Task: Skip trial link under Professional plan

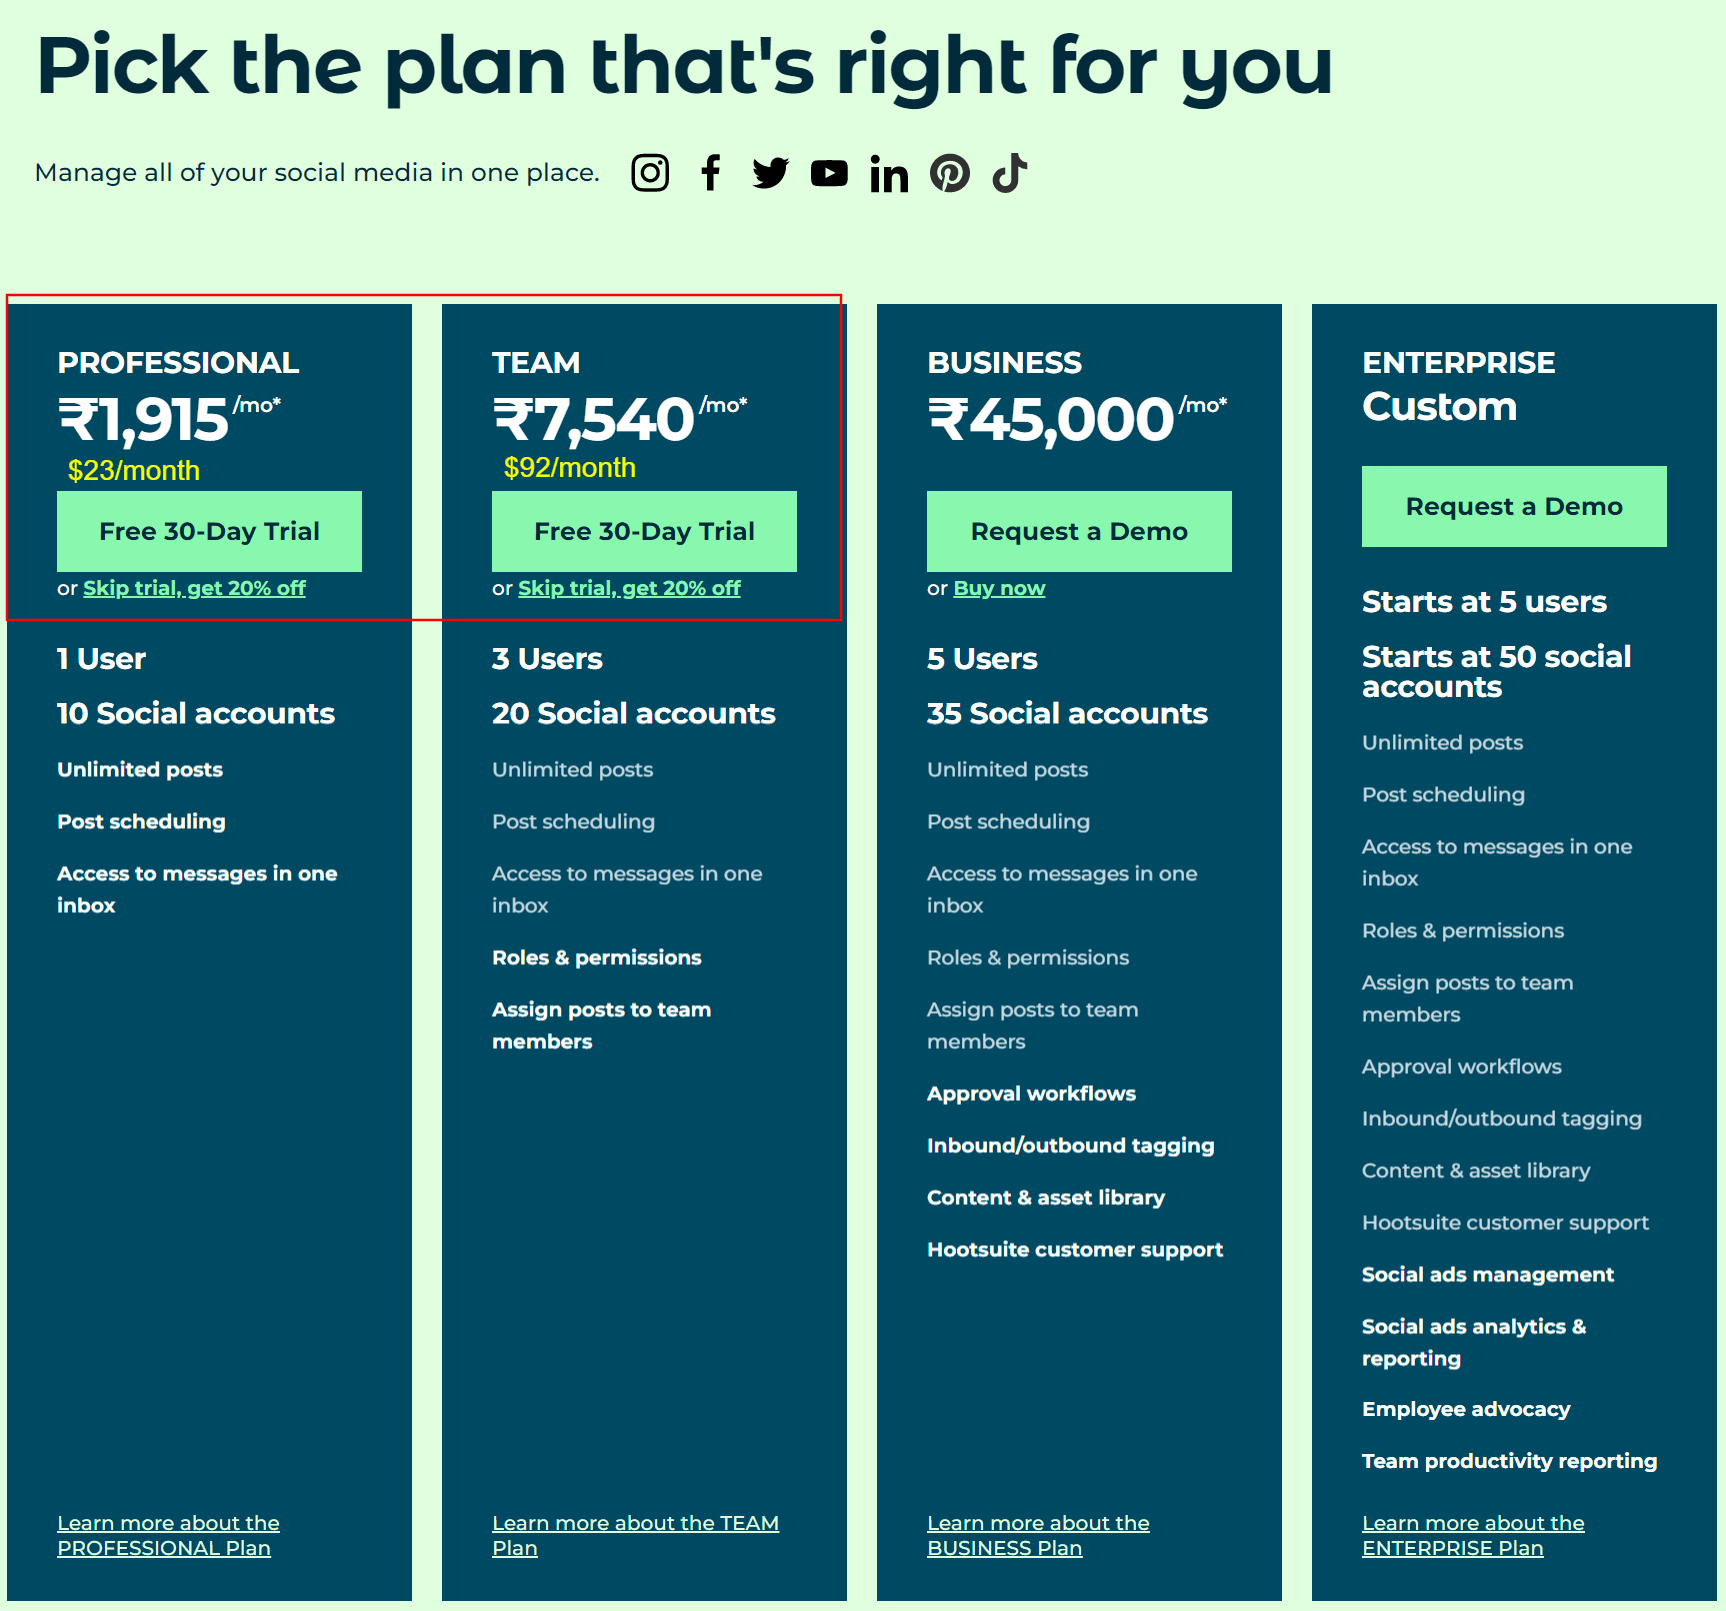Action: (x=194, y=588)
